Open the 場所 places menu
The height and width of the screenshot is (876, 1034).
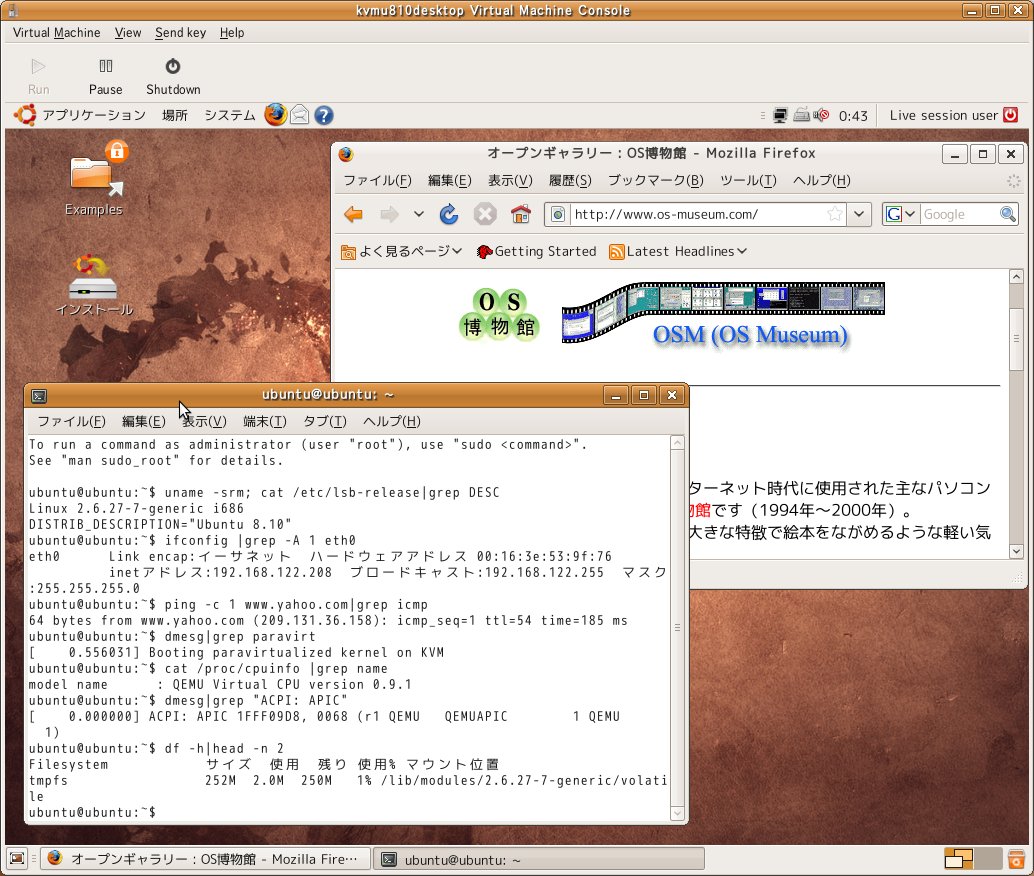pyautogui.click(x=175, y=115)
